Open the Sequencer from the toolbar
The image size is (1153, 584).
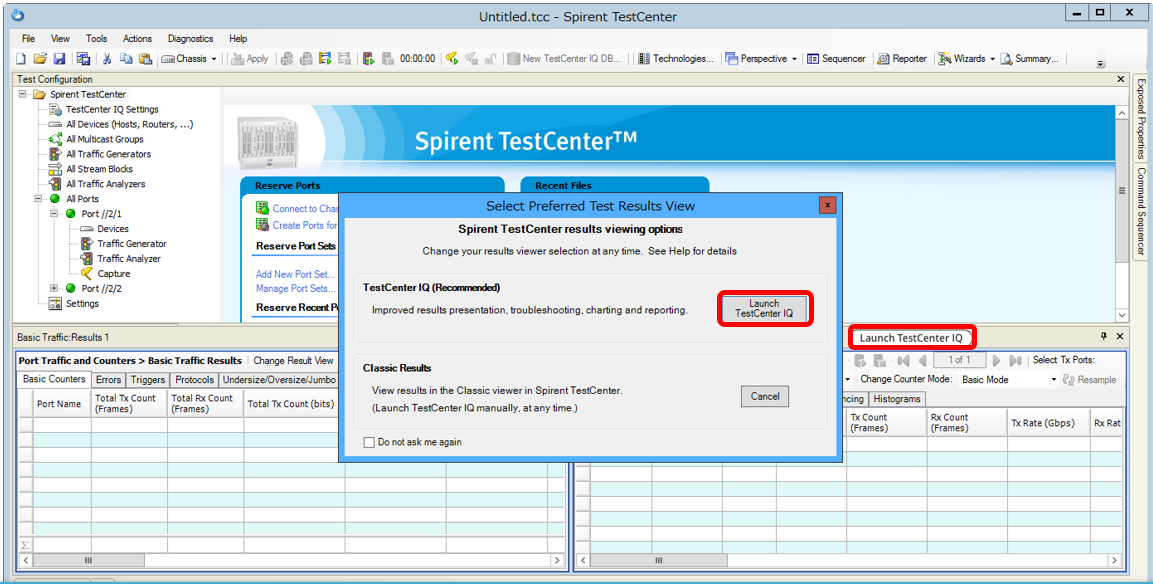[836, 59]
